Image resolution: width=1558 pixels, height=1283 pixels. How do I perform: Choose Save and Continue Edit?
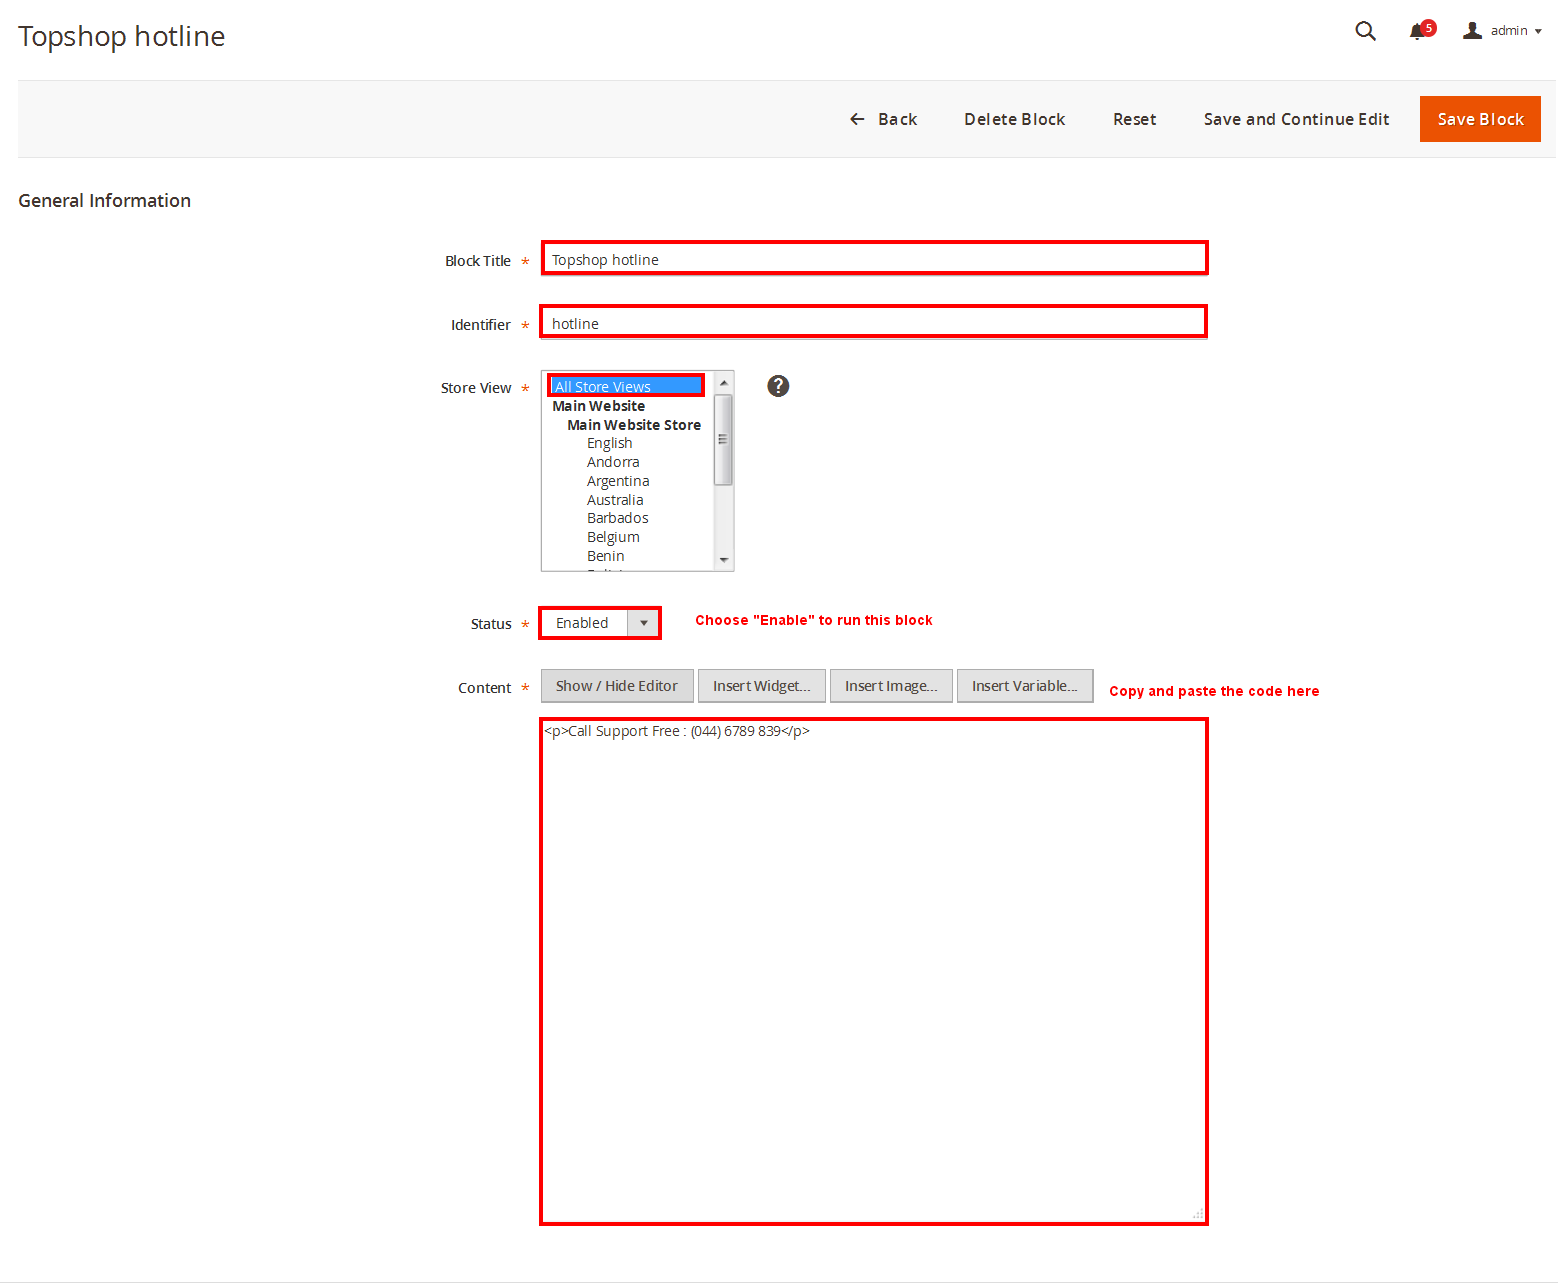click(x=1296, y=119)
